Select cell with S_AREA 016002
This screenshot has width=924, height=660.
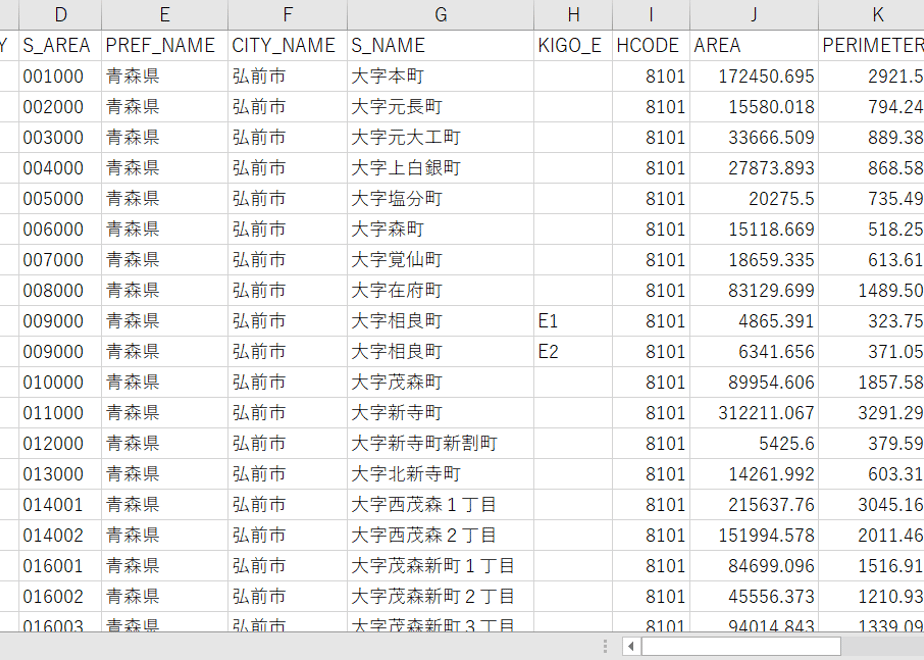pos(60,597)
